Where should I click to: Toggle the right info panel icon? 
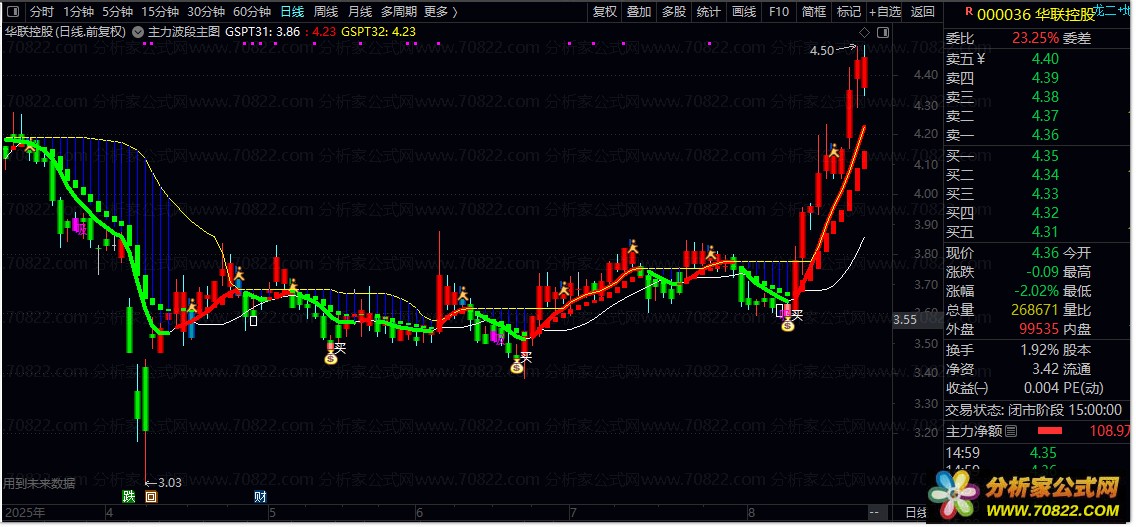click(x=882, y=33)
